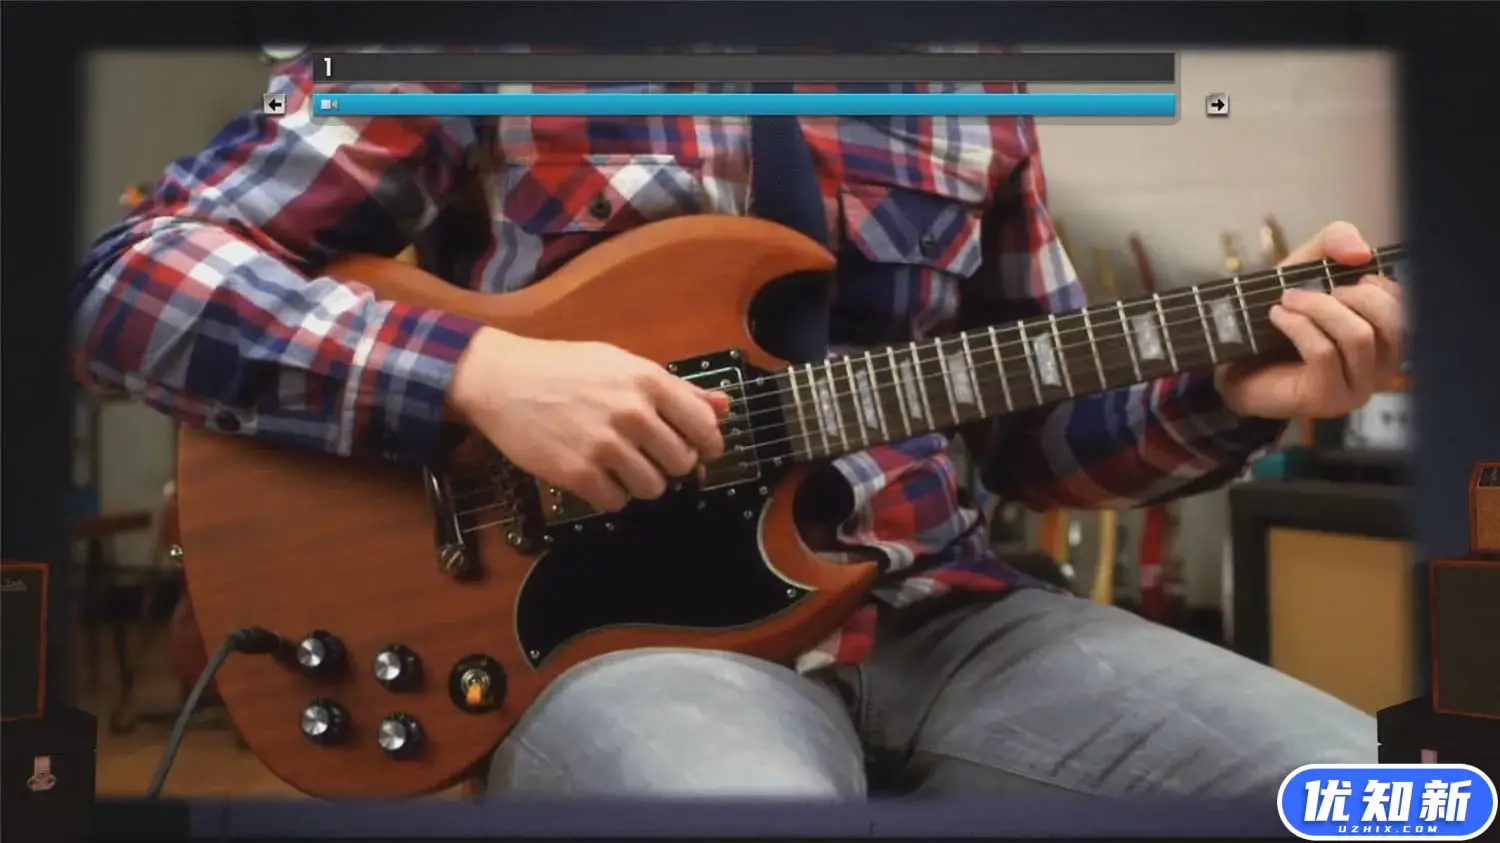Screen dimensions: 1500x843
Task: Advance to the next section with the forward arrow
Action: (1217, 105)
